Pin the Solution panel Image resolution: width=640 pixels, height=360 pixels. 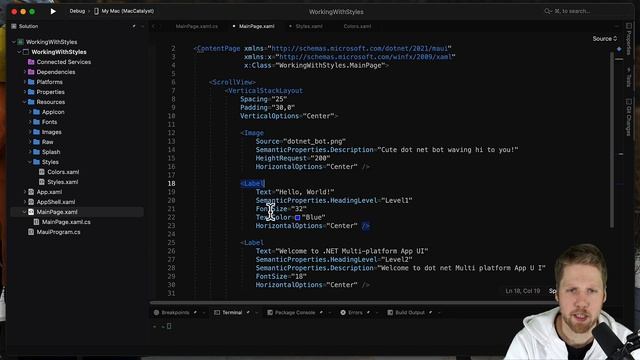point(134,26)
